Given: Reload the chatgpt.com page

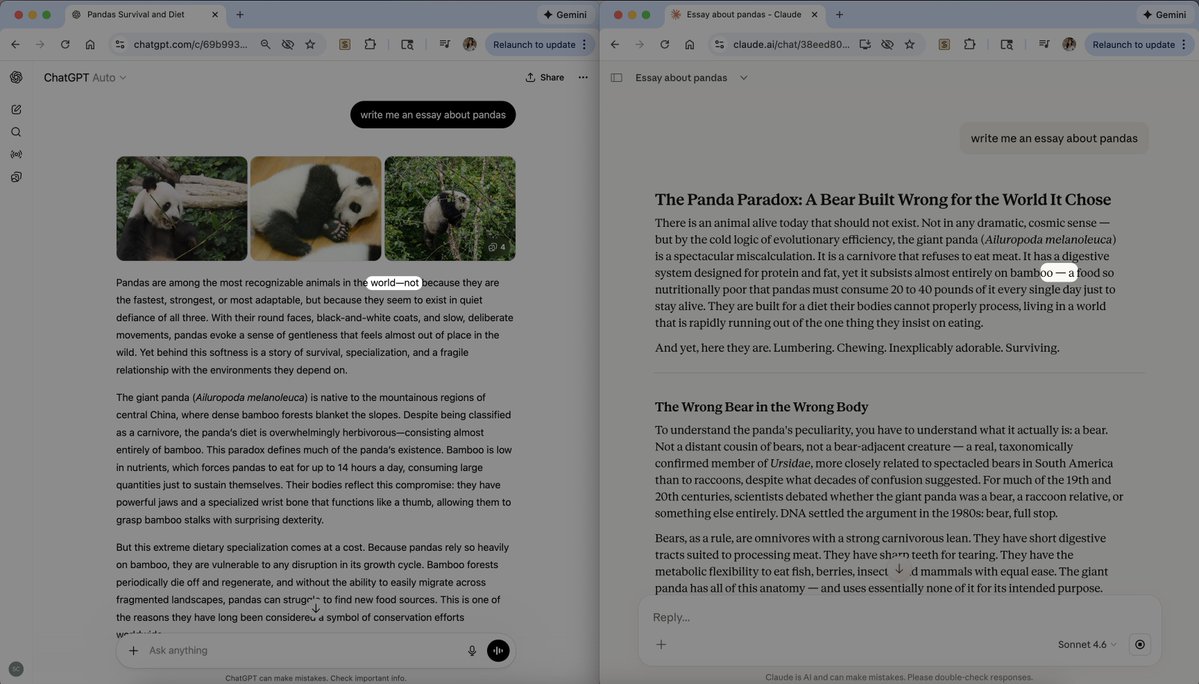Looking at the screenshot, I should (65, 44).
